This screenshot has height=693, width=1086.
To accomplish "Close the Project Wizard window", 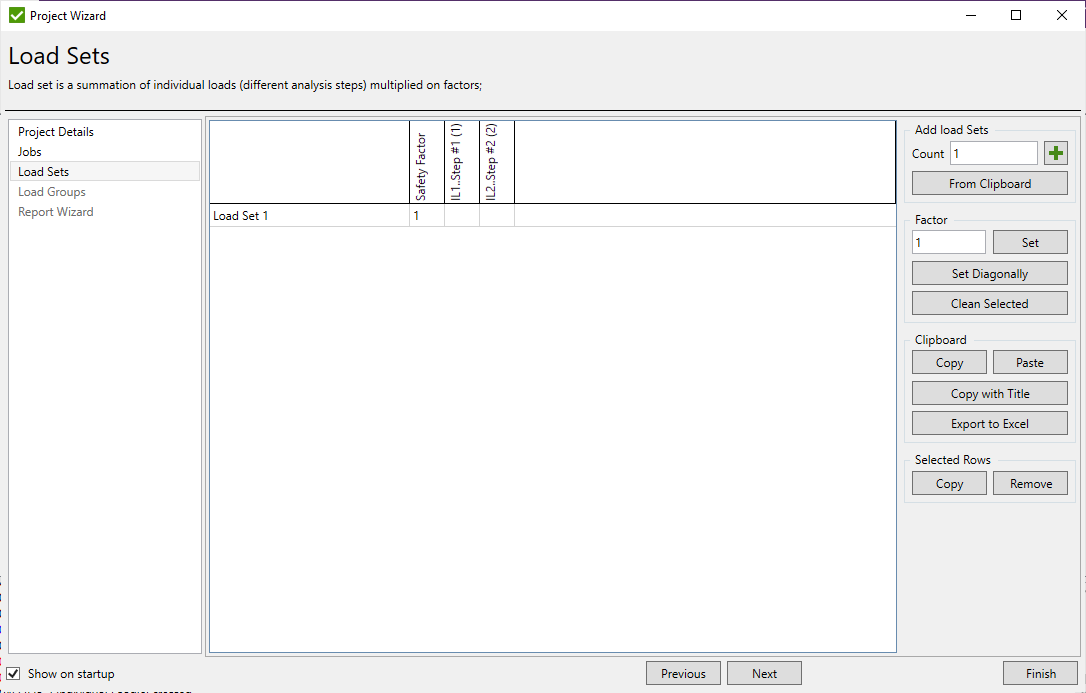I will click(1062, 15).
